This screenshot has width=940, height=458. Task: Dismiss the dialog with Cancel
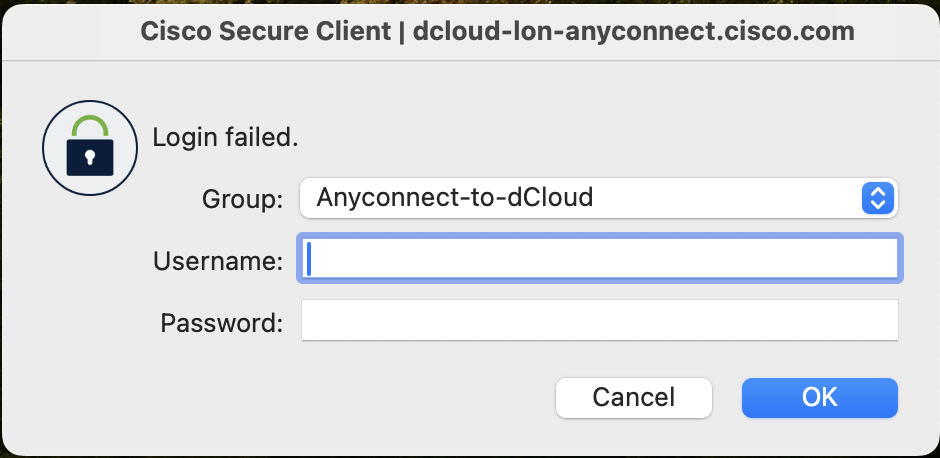634,397
